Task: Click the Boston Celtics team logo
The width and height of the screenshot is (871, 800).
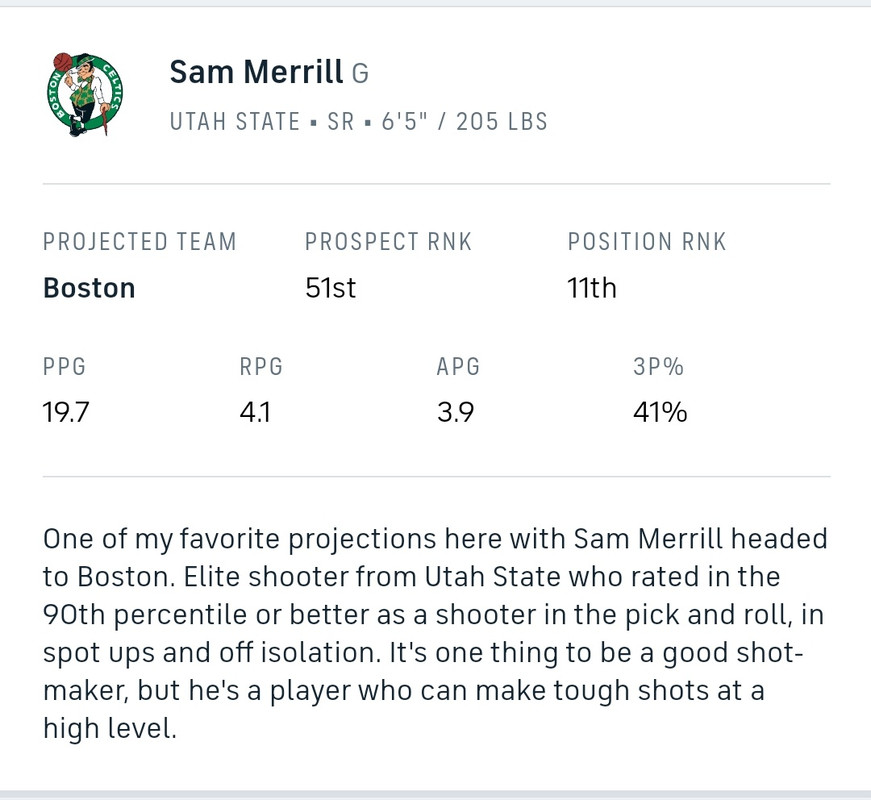Action: coord(85,94)
